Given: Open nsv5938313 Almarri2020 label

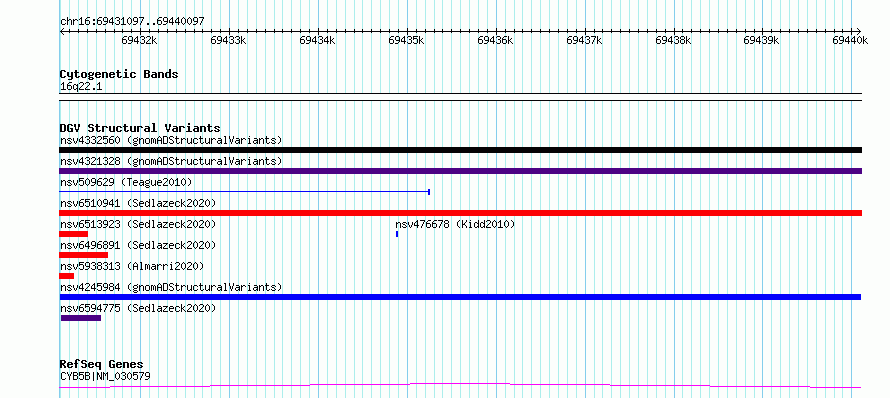Looking at the screenshot, I should pos(132,266).
